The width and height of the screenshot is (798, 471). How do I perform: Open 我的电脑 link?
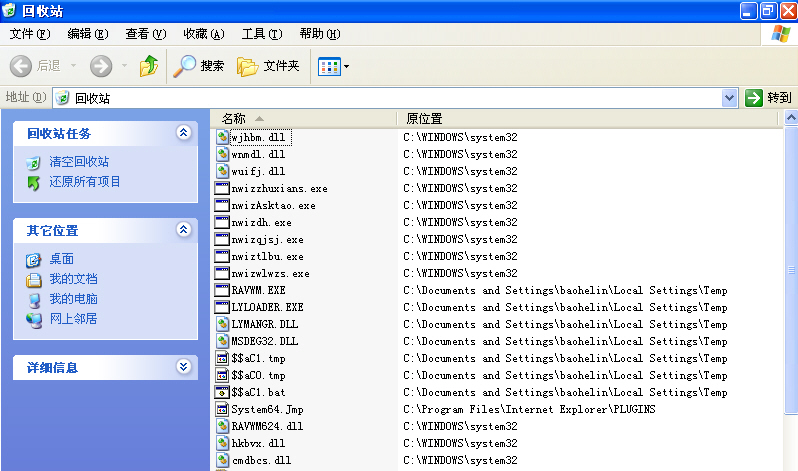(73, 299)
